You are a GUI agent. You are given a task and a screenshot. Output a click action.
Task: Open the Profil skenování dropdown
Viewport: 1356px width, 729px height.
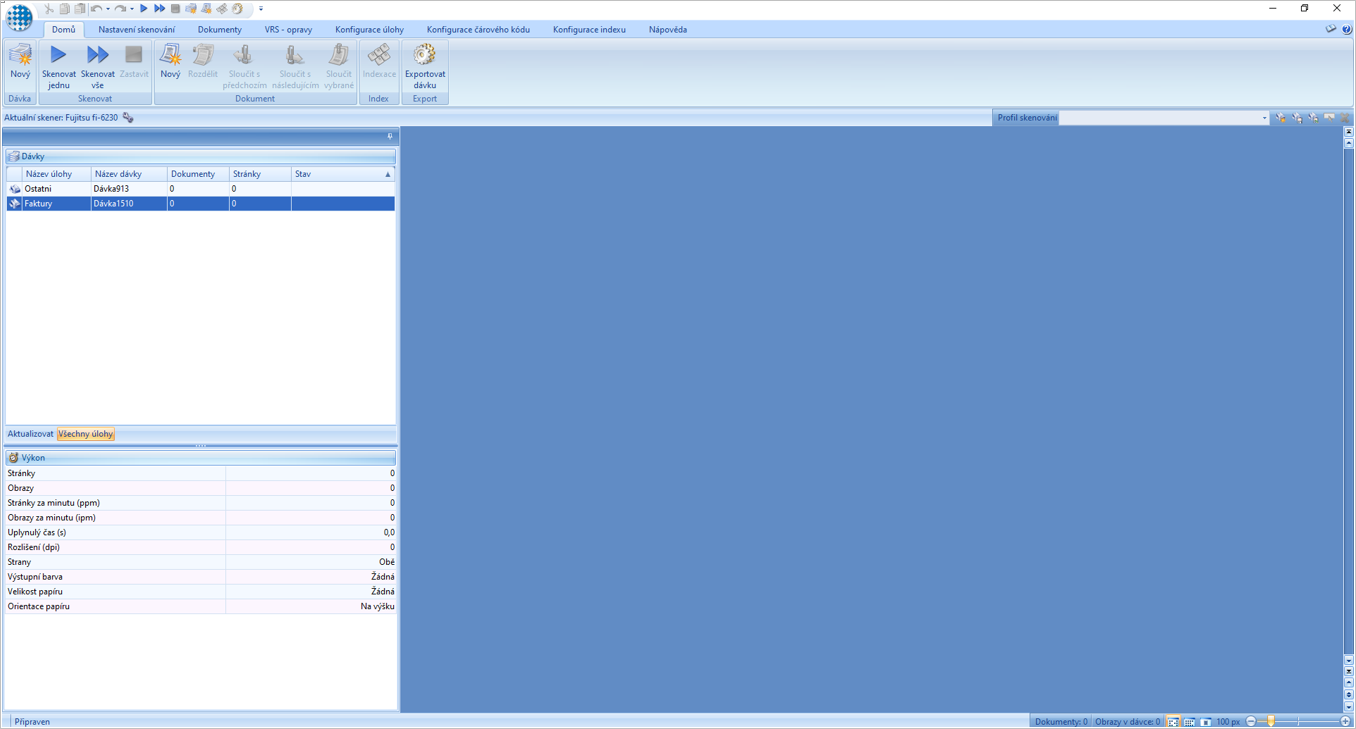[x=1264, y=118]
